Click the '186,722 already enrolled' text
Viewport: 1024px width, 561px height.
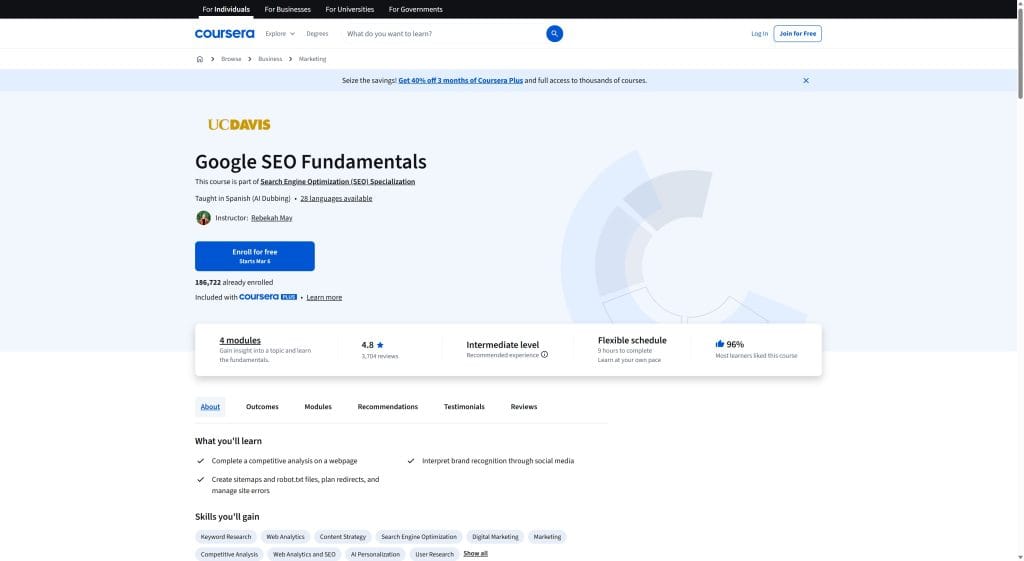[234, 283]
